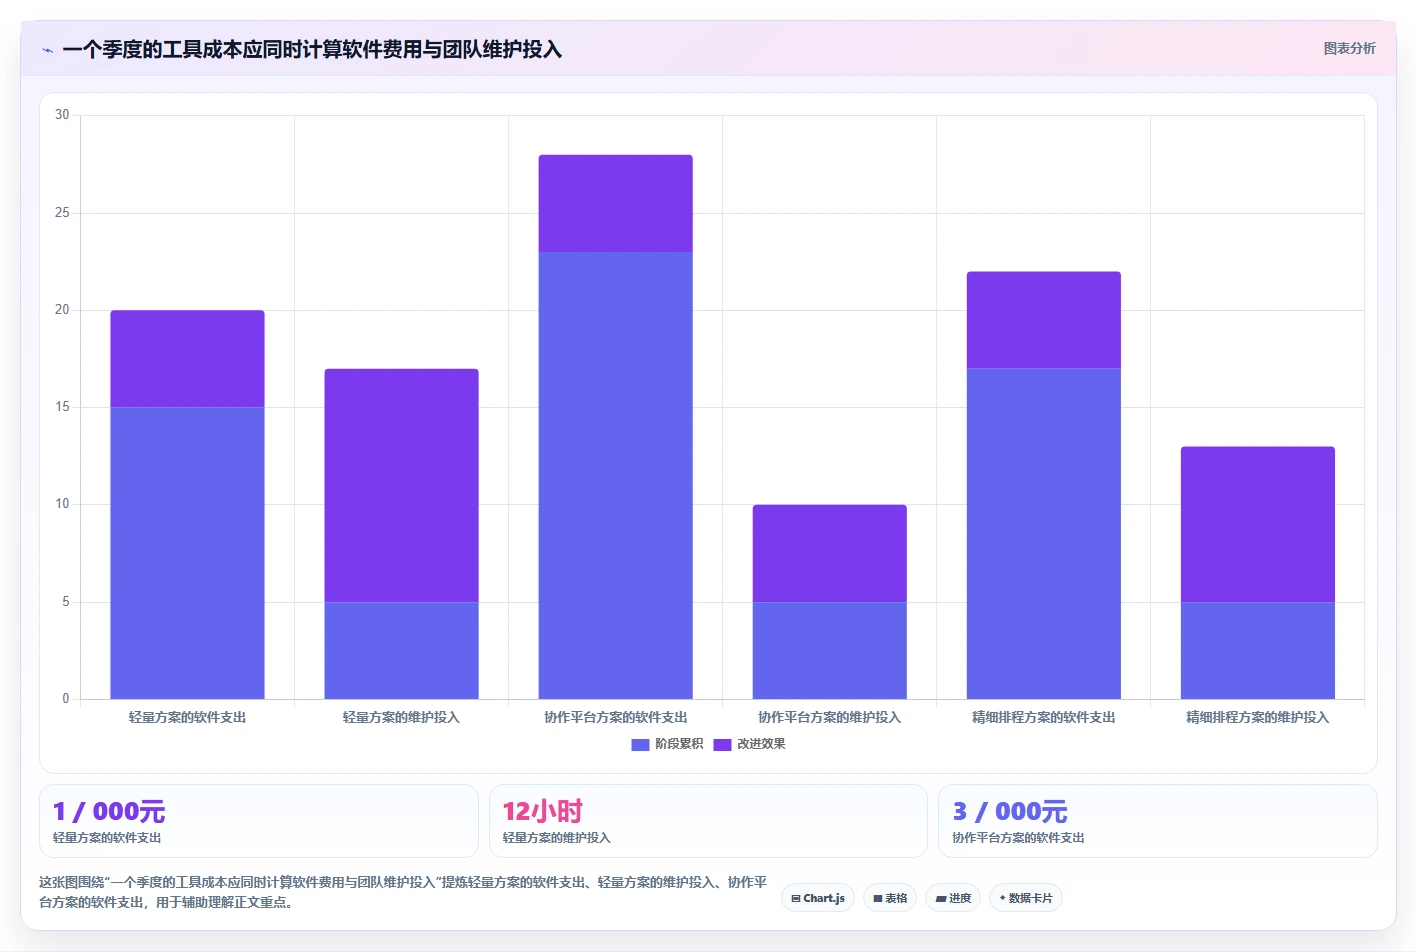The image size is (1417, 952).
Task: Click the blue segment of 精细排程方案的软件支出 bar
Action: 1043,534
